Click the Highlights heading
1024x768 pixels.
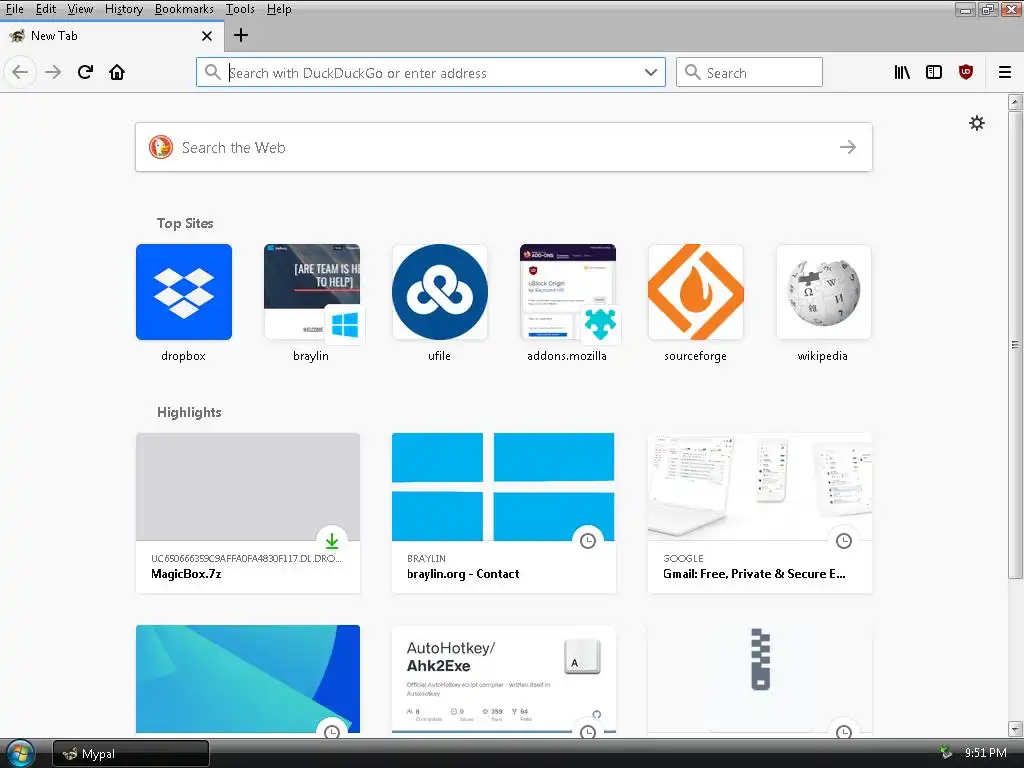click(189, 412)
